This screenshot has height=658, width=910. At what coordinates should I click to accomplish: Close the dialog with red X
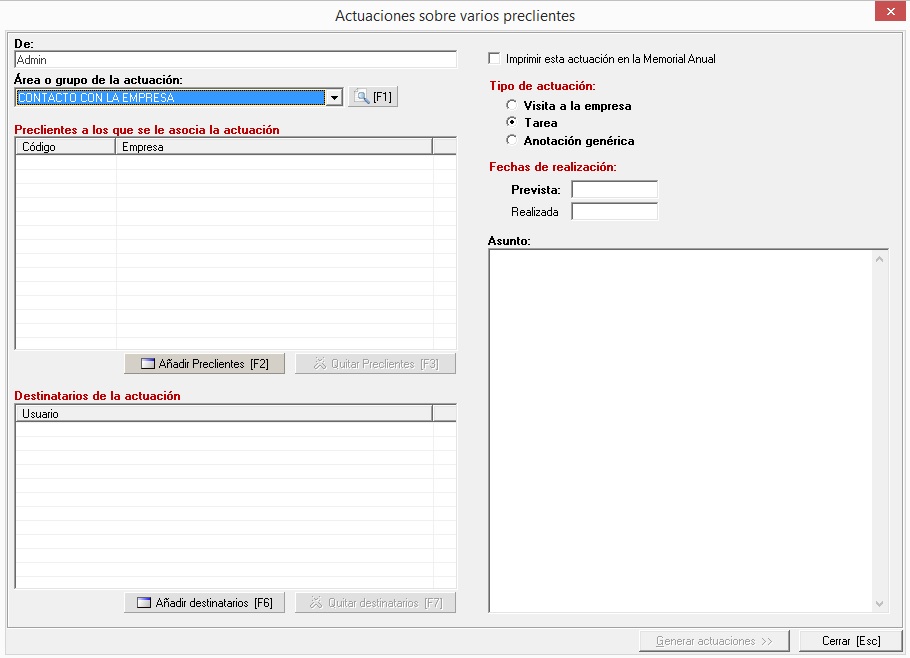[x=889, y=12]
